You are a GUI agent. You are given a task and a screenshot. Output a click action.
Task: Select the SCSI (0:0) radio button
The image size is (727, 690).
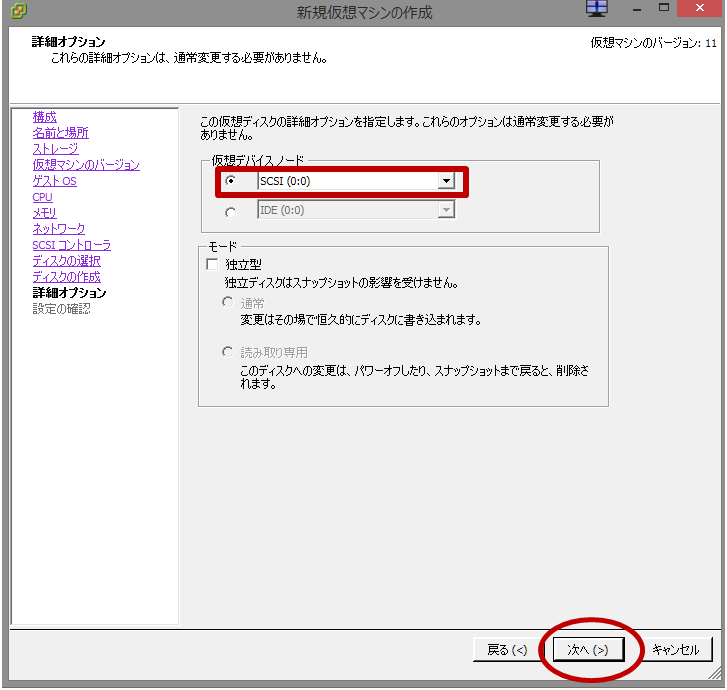(230, 180)
